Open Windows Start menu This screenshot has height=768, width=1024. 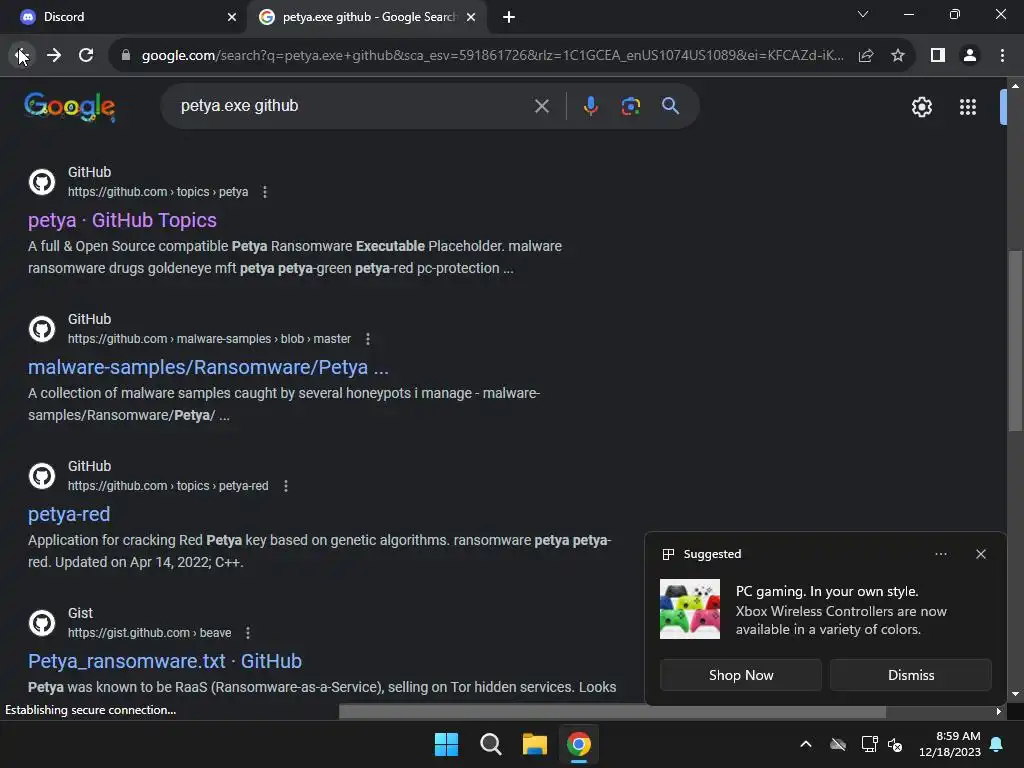447,744
